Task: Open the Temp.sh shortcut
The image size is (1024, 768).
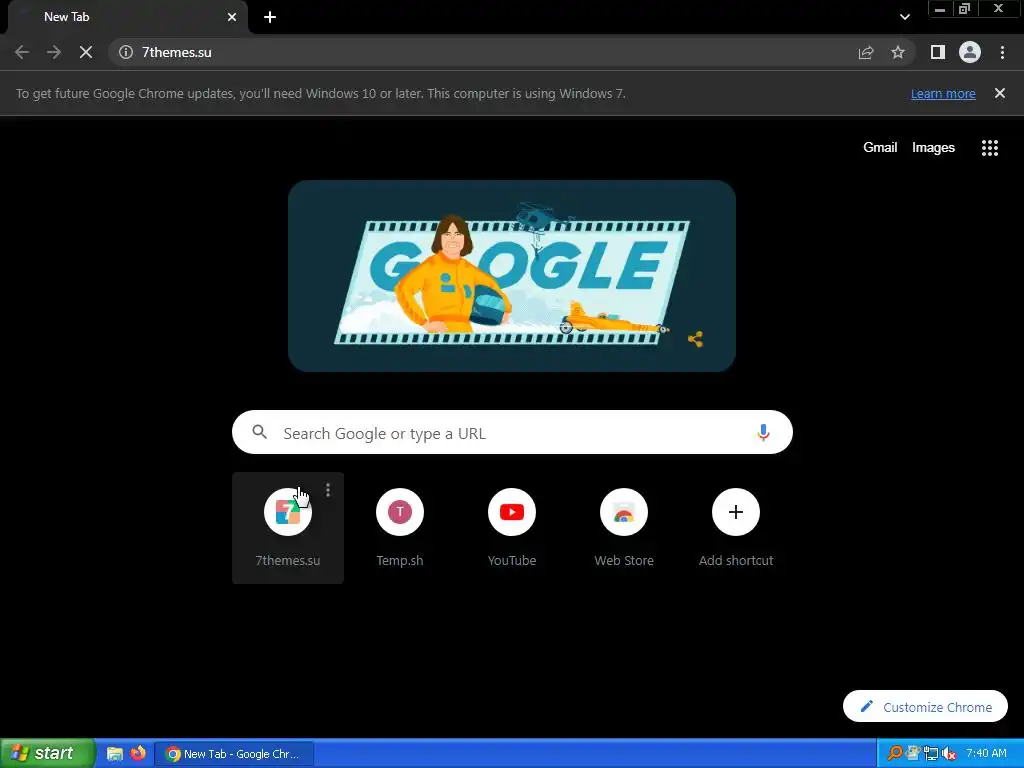Action: [x=400, y=528]
